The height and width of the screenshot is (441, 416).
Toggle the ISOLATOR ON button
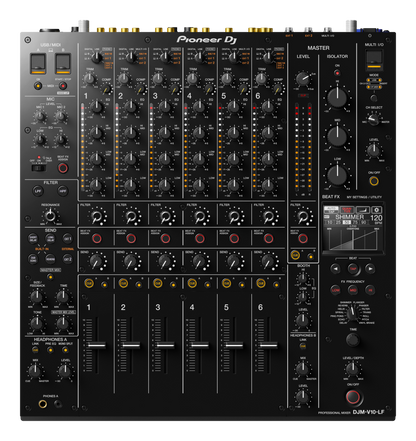pyautogui.click(x=337, y=72)
